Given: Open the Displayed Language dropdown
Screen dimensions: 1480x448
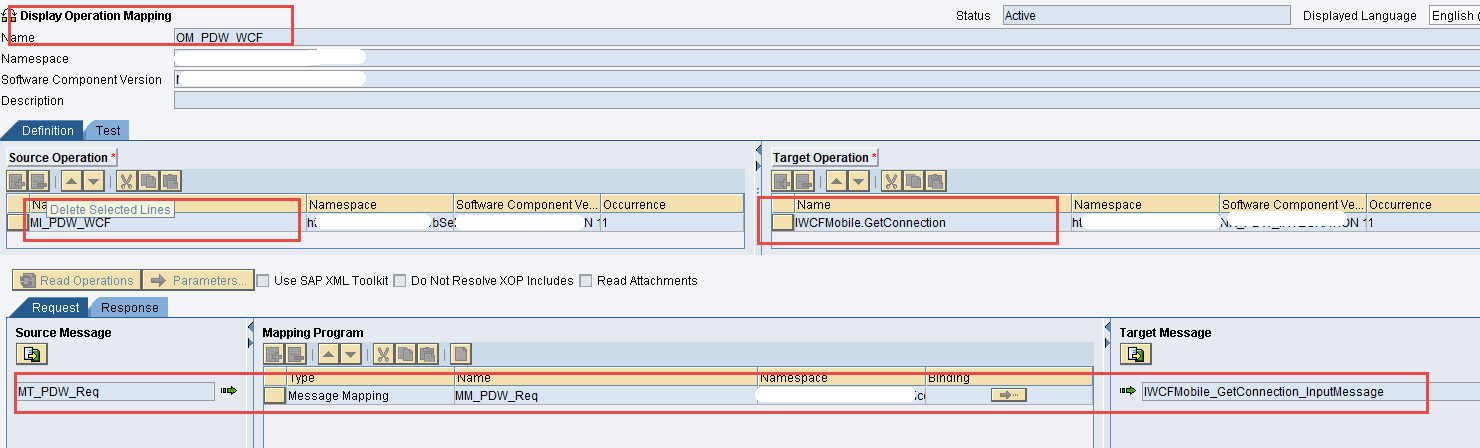Looking at the screenshot, I should (x=1452, y=16).
